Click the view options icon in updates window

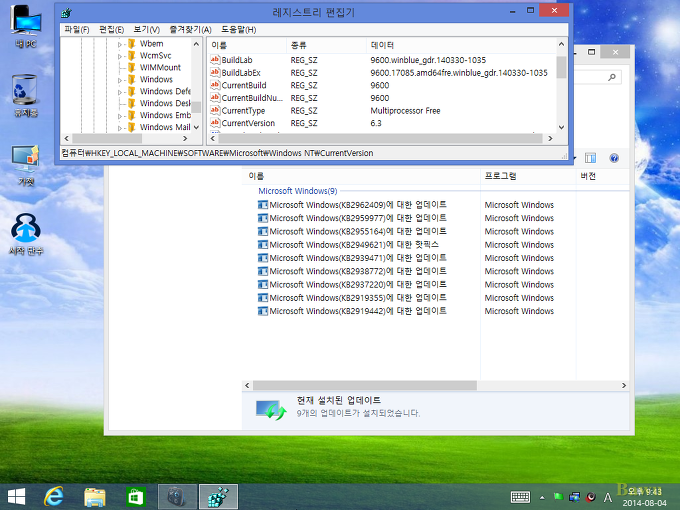click(590, 158)
